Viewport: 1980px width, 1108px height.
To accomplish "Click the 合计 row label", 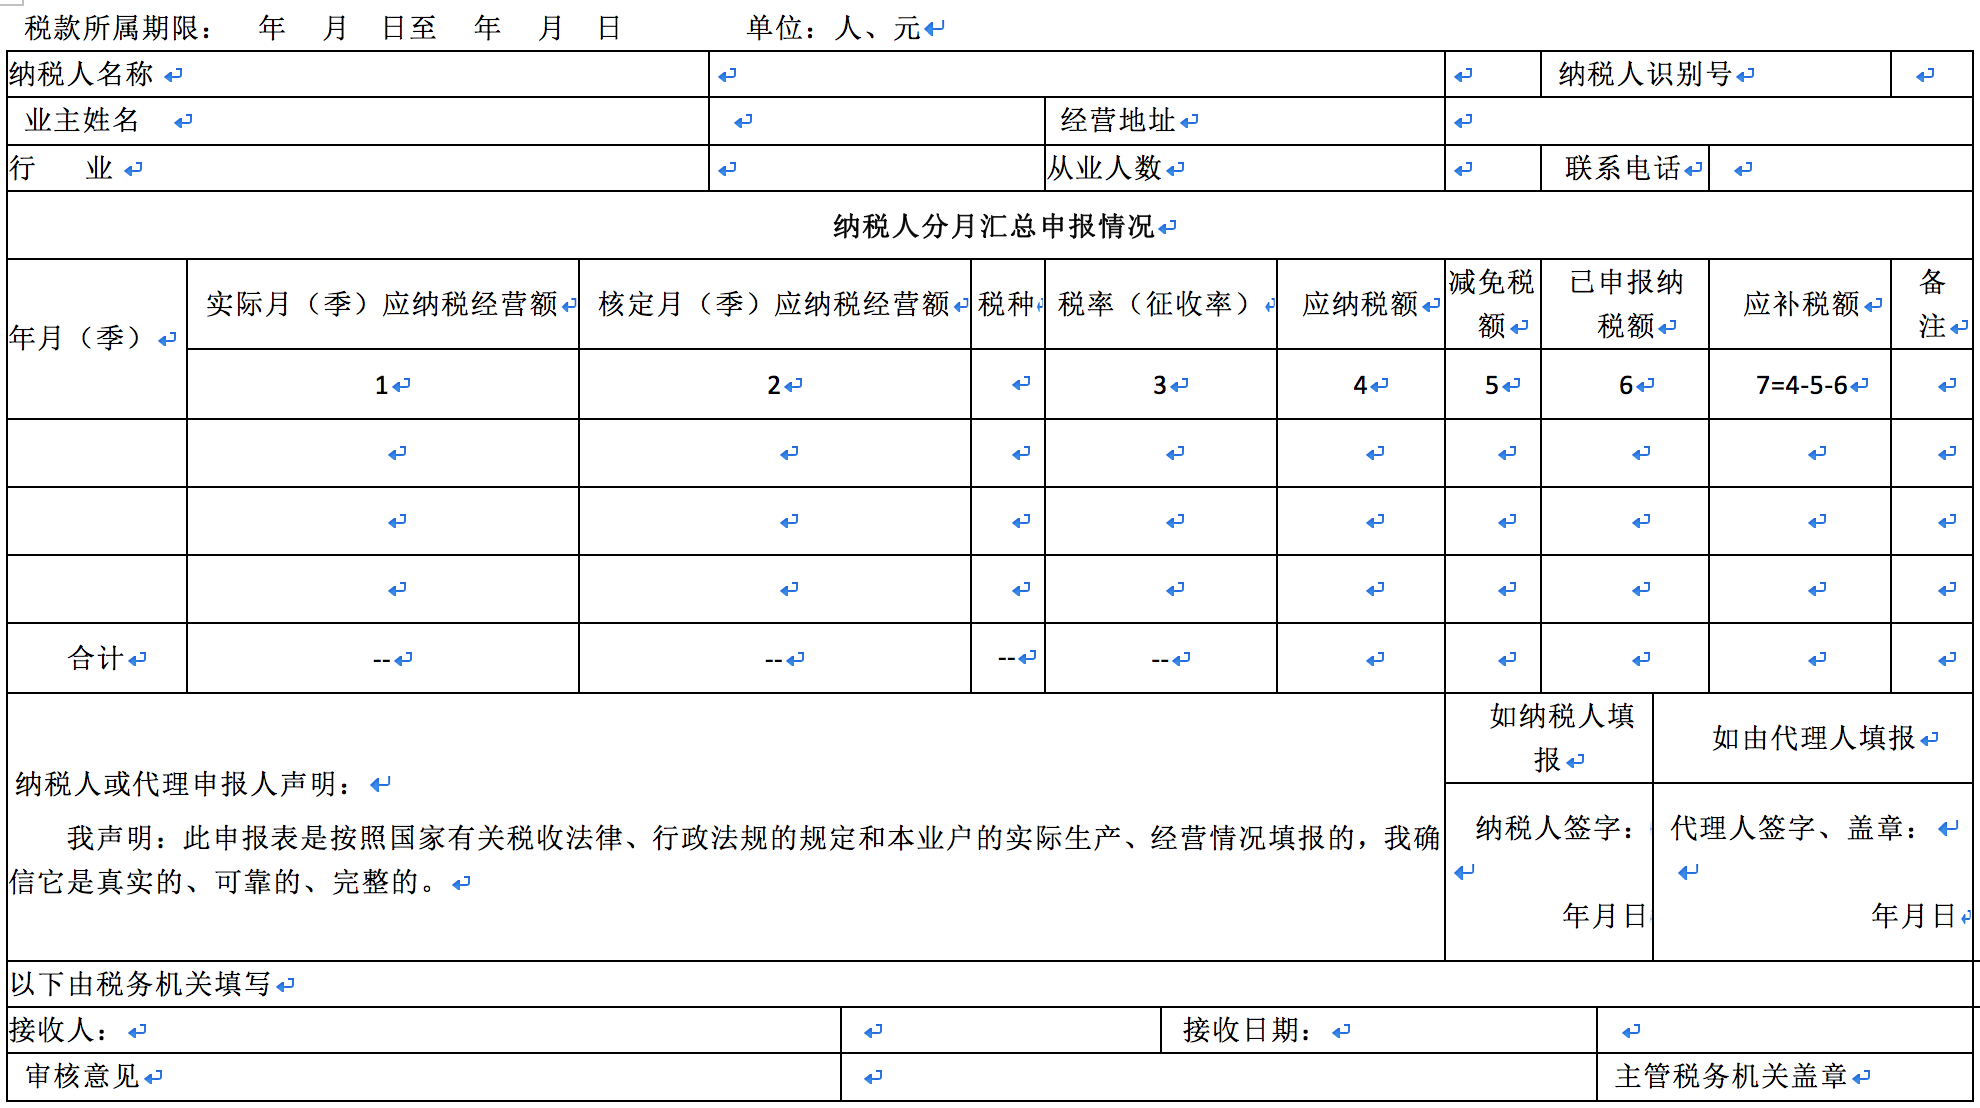I will tap(97, 658).
